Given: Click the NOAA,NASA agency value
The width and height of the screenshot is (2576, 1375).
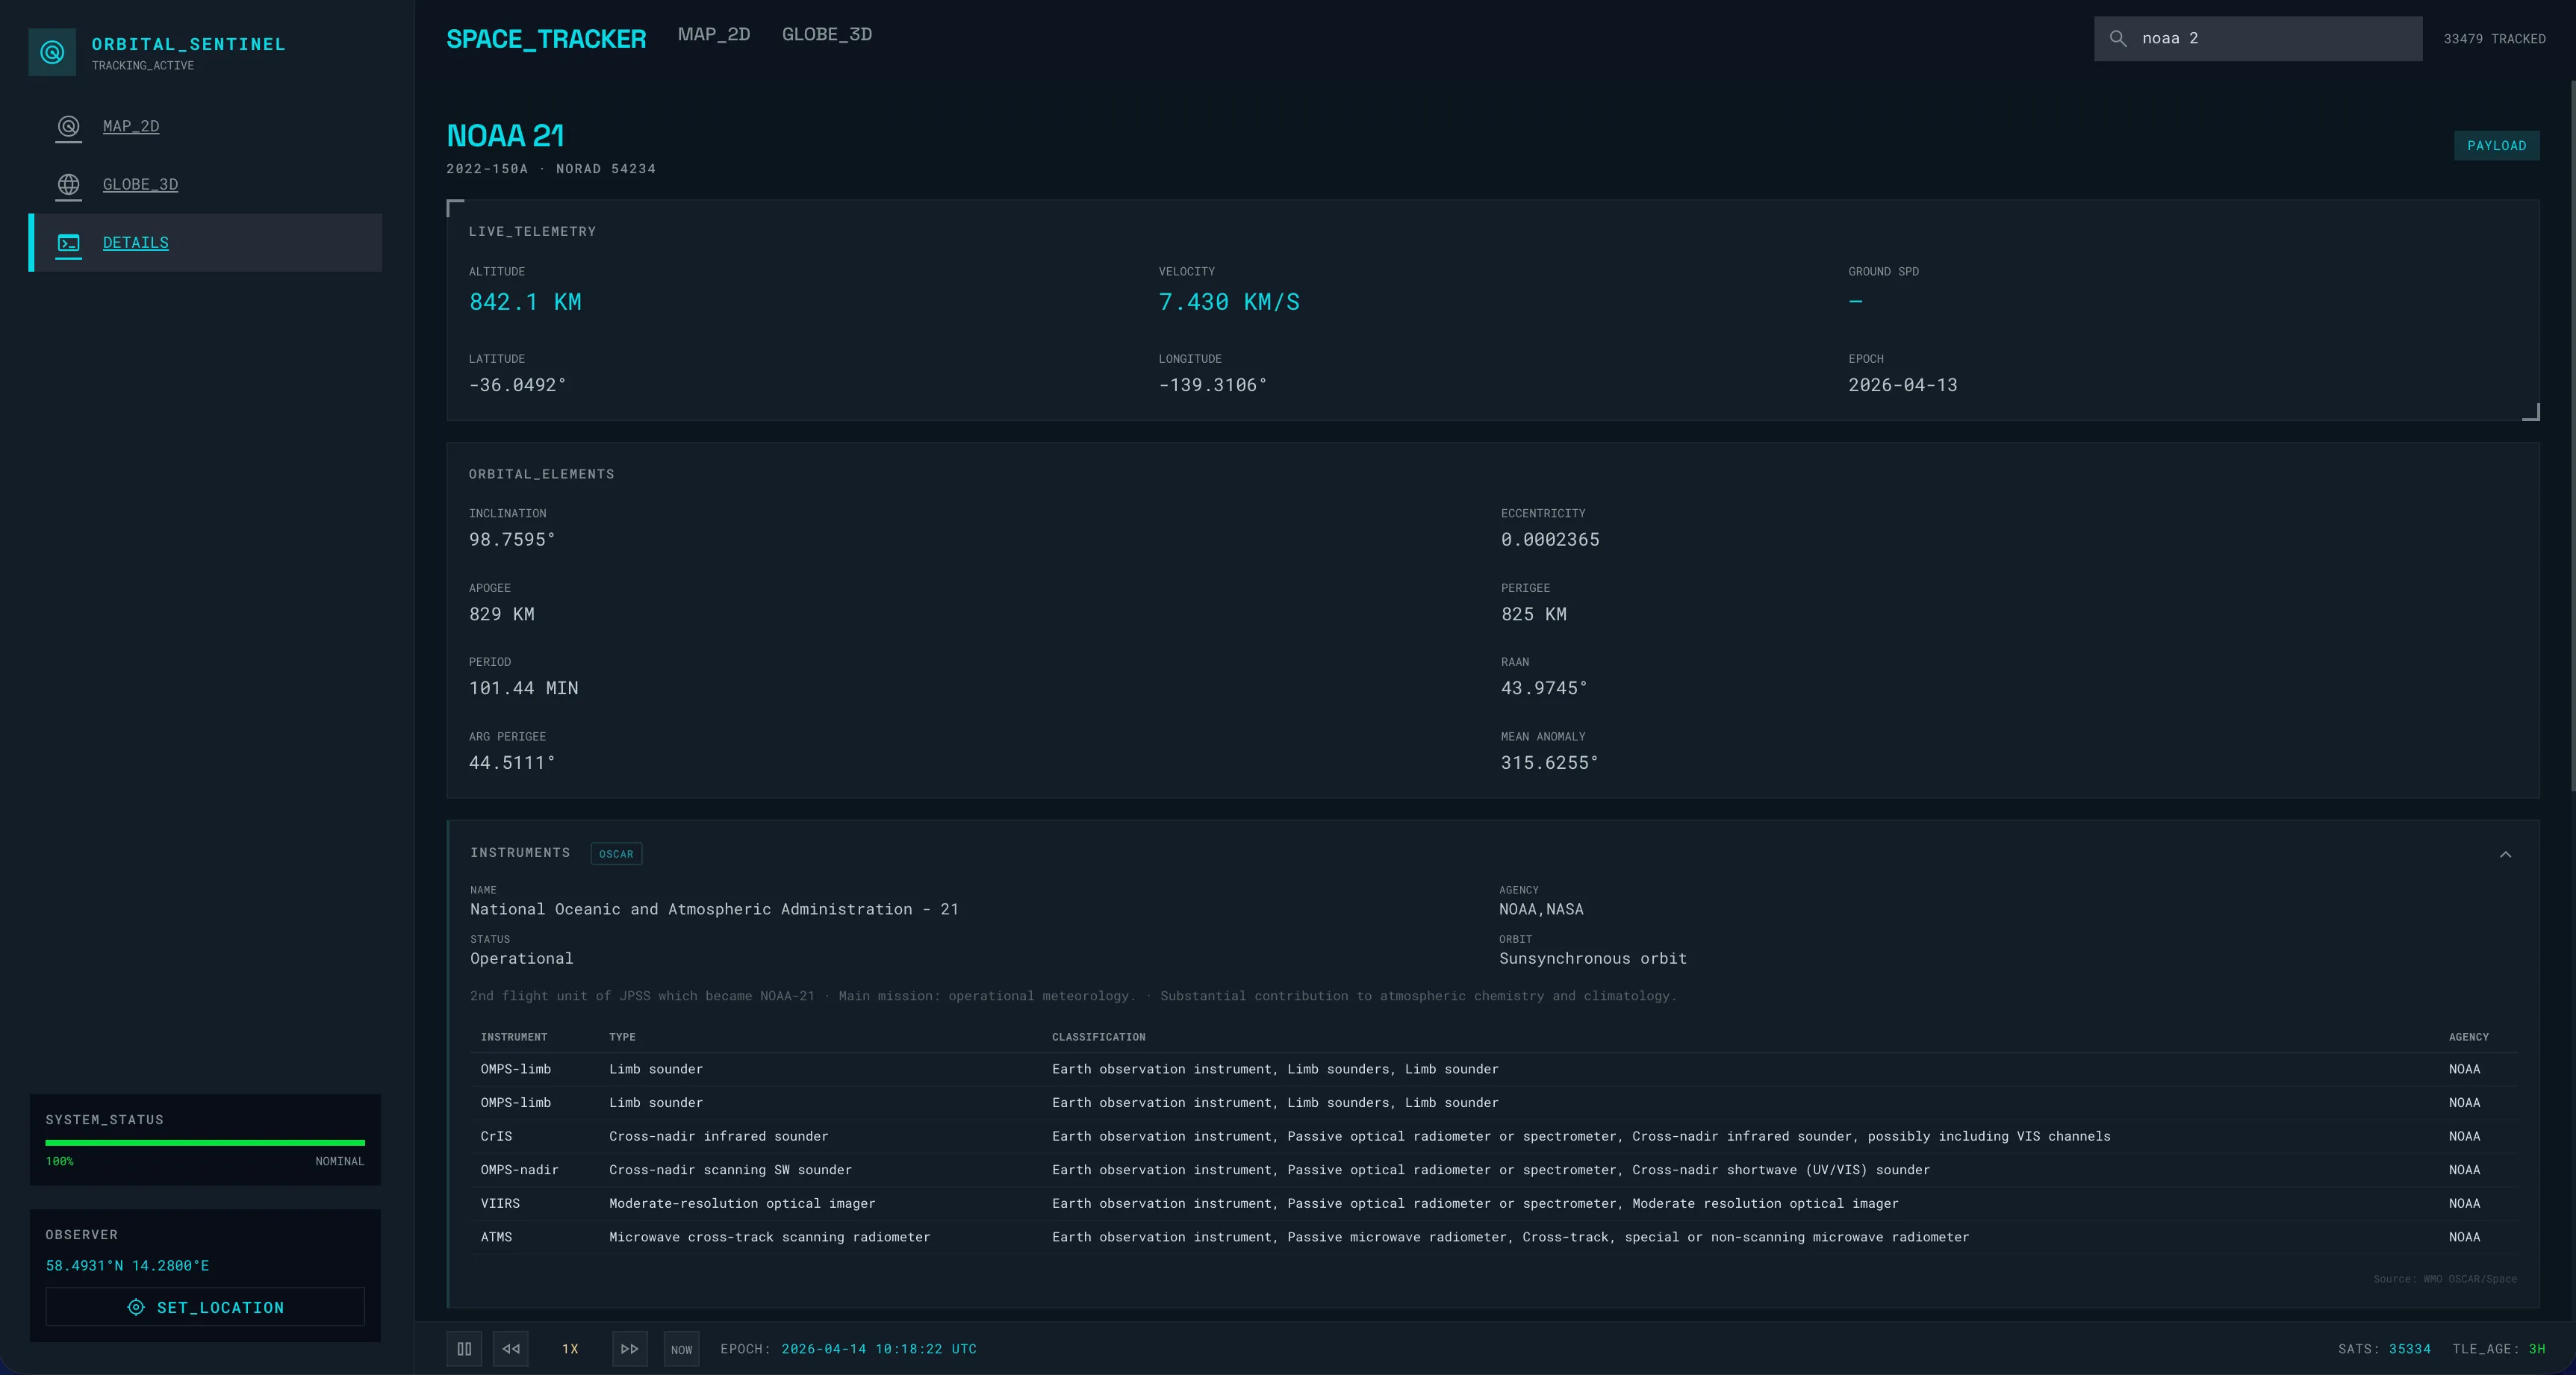Looking at the screenshot, I should pos(1540,910).
